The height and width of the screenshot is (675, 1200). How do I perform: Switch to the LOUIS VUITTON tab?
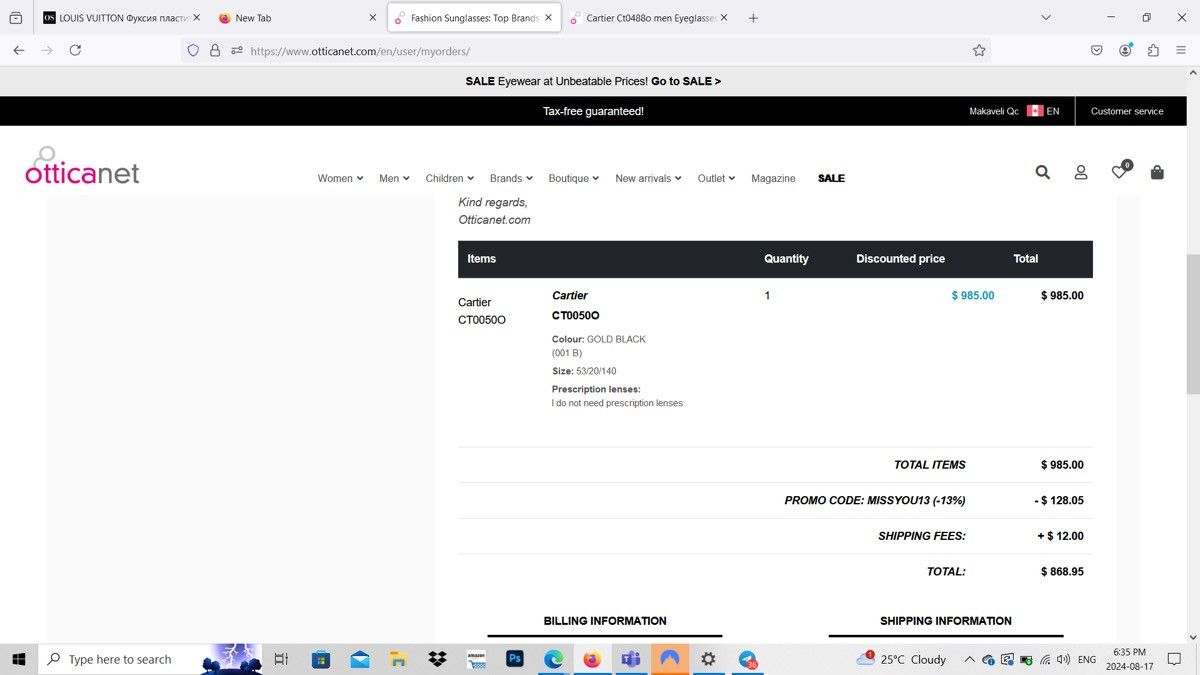[x=120, y=18]
